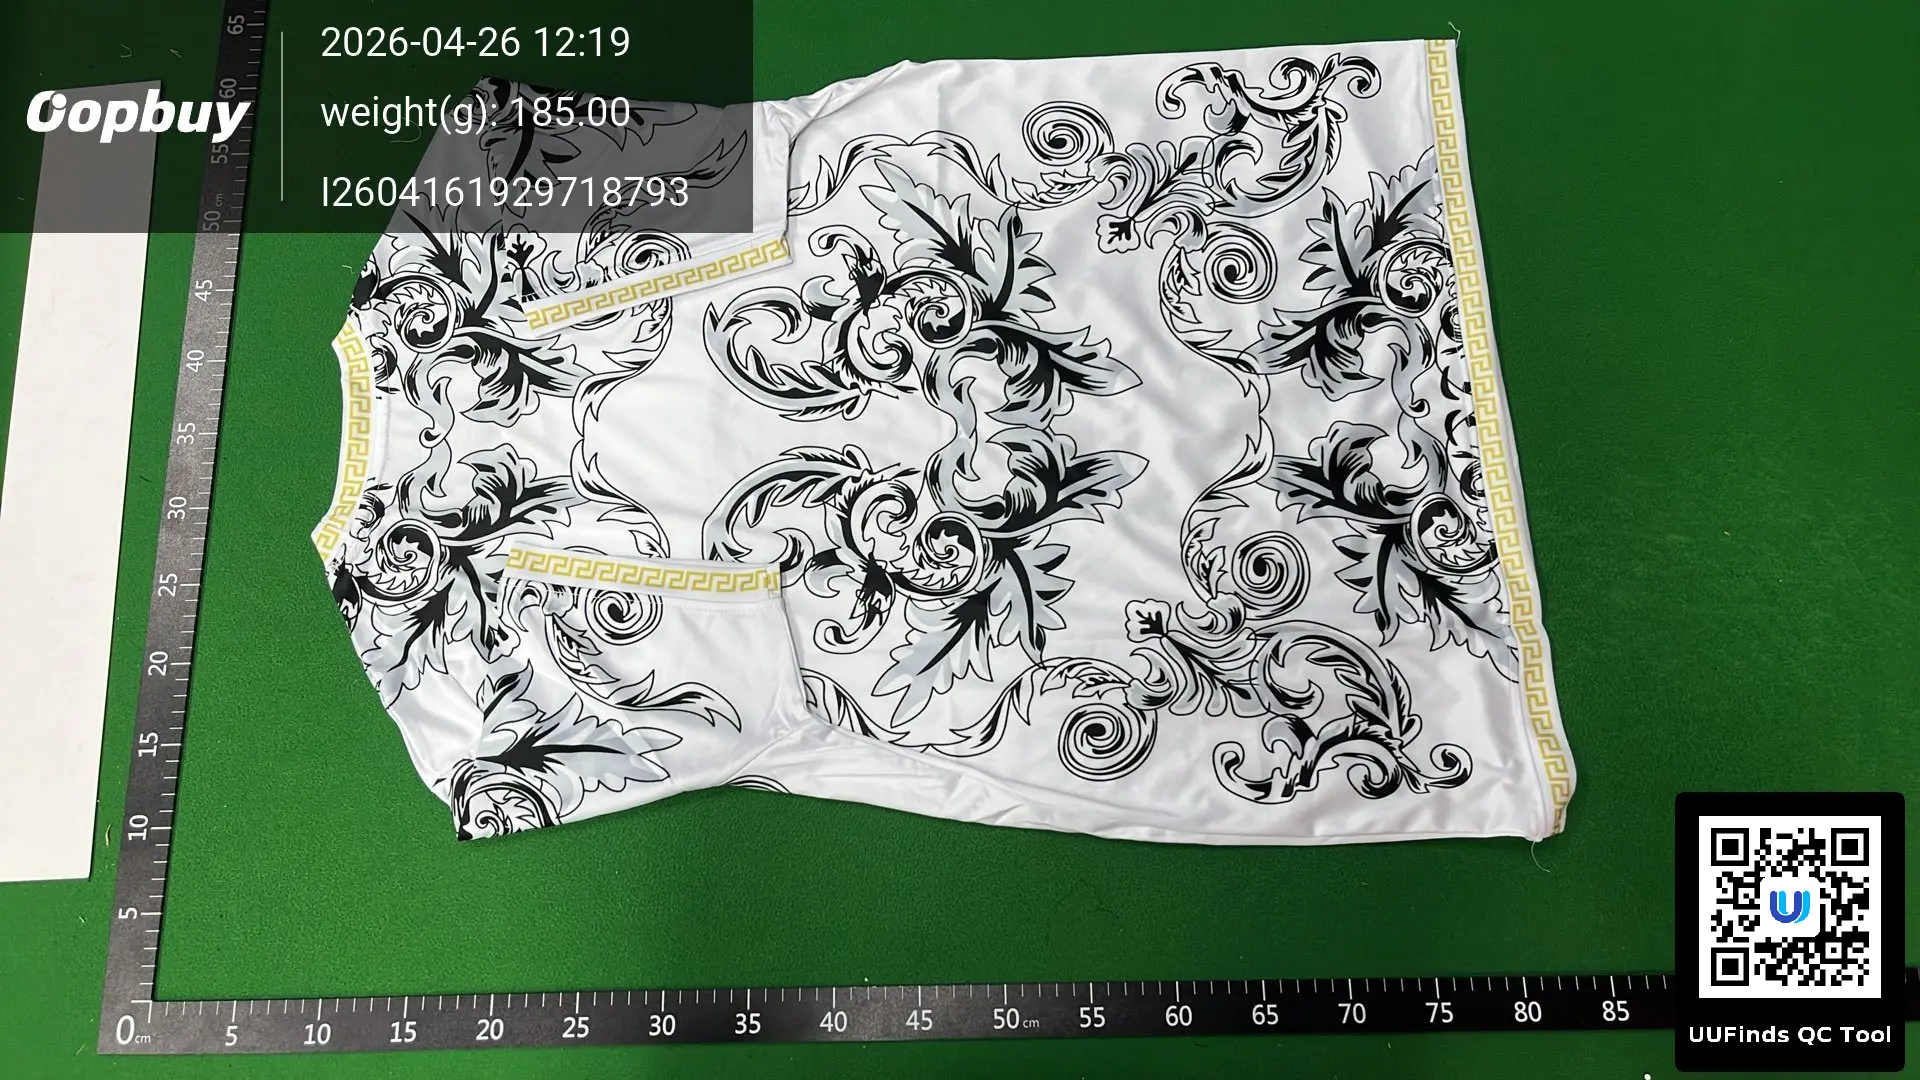Click the gold trim on shirt hem
The width and height of the screenshot is (1920, 1080).
1490,440
